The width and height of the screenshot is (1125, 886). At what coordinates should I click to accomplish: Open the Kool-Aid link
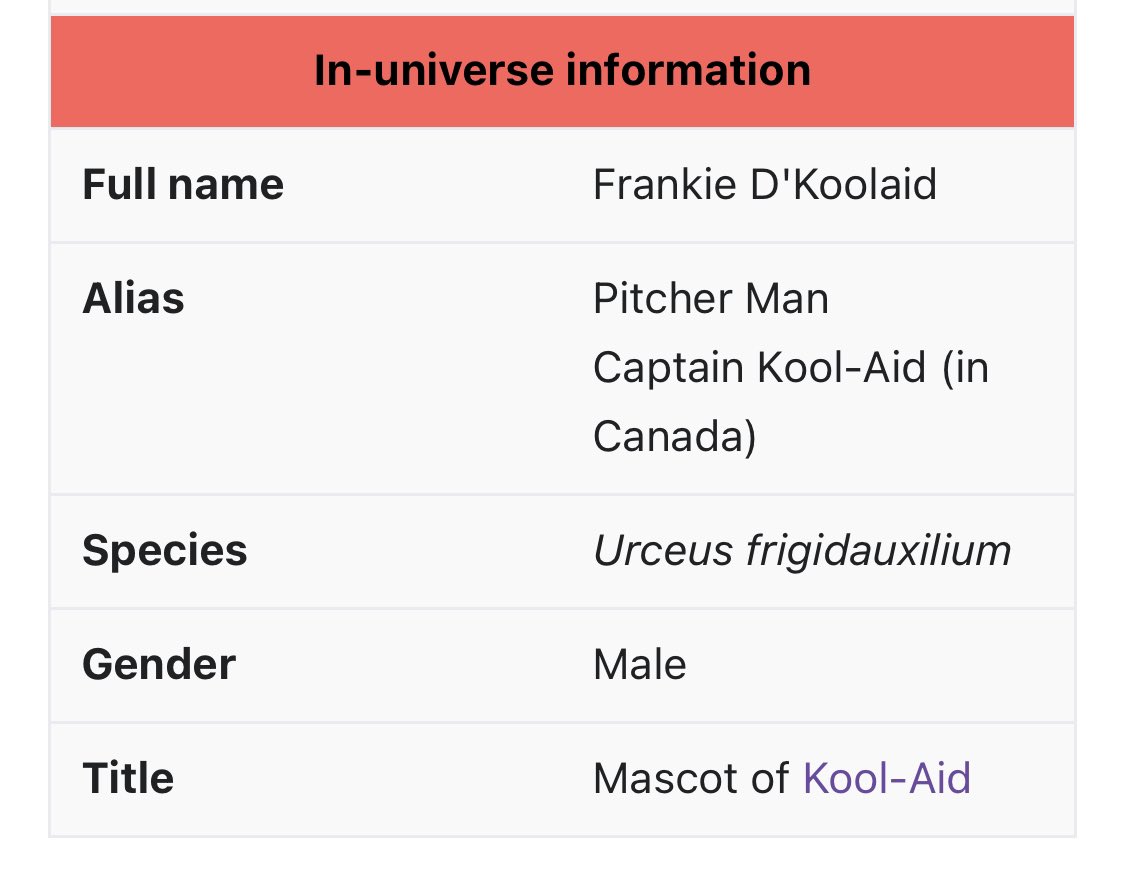(887, 778)
